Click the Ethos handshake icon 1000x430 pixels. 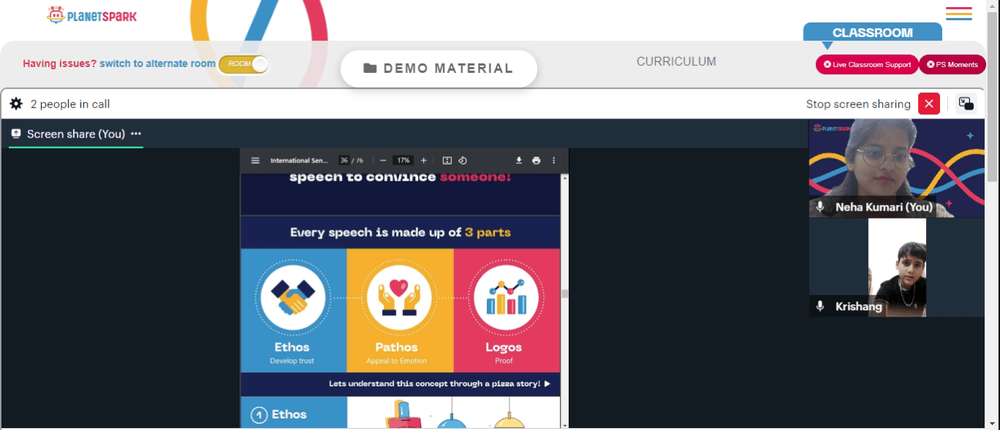[292, 298]
